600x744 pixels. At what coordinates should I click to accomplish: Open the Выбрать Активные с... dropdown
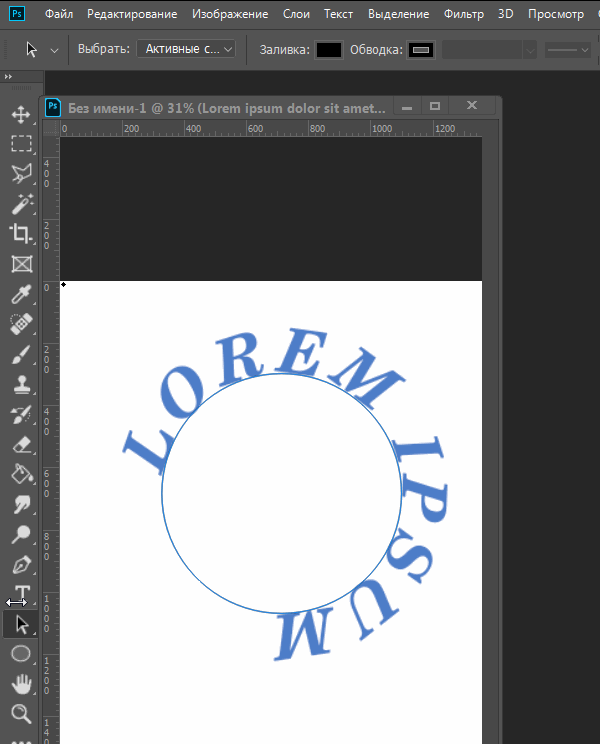186,49
